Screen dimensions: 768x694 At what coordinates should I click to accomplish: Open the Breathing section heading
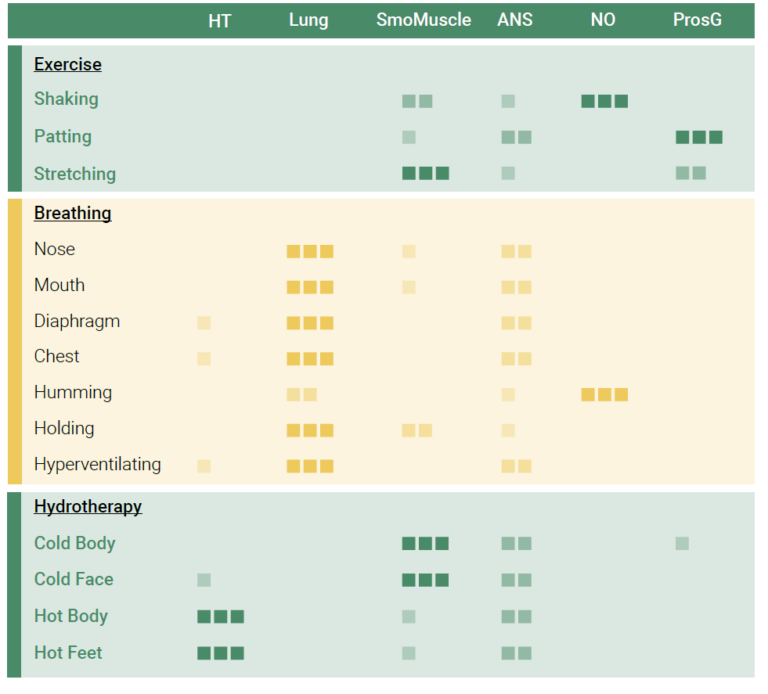click(x=73, y=213)
